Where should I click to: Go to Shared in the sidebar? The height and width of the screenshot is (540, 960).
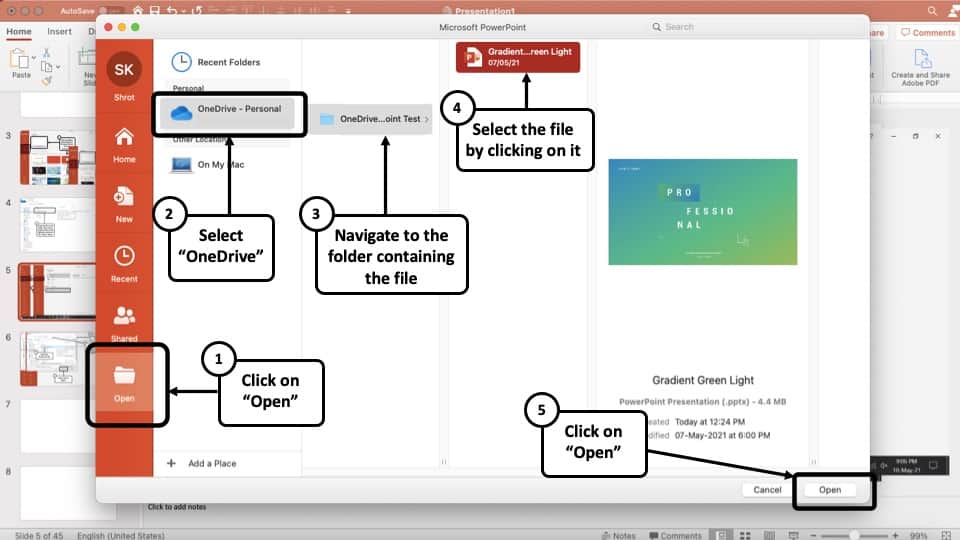[124, 323]
